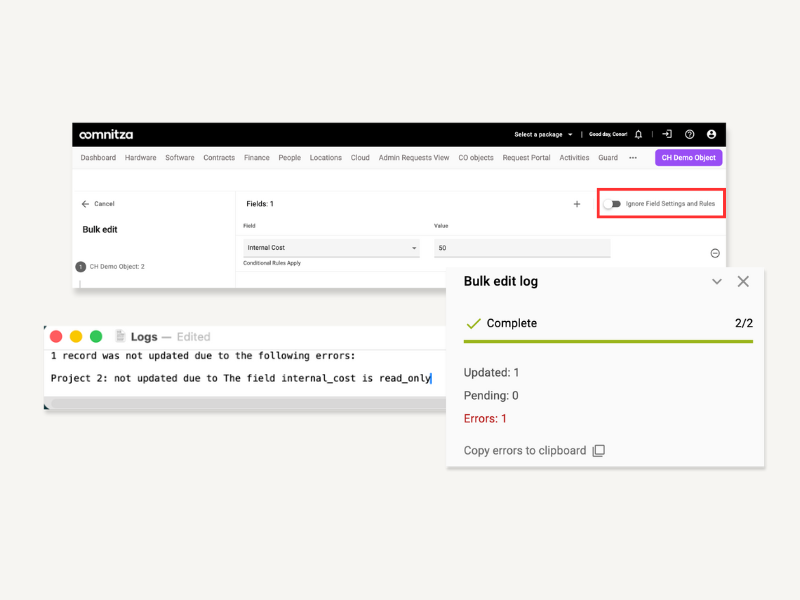Open the notifications bell
The height and width of the screenshot is (600, 800).
(638, 134)
